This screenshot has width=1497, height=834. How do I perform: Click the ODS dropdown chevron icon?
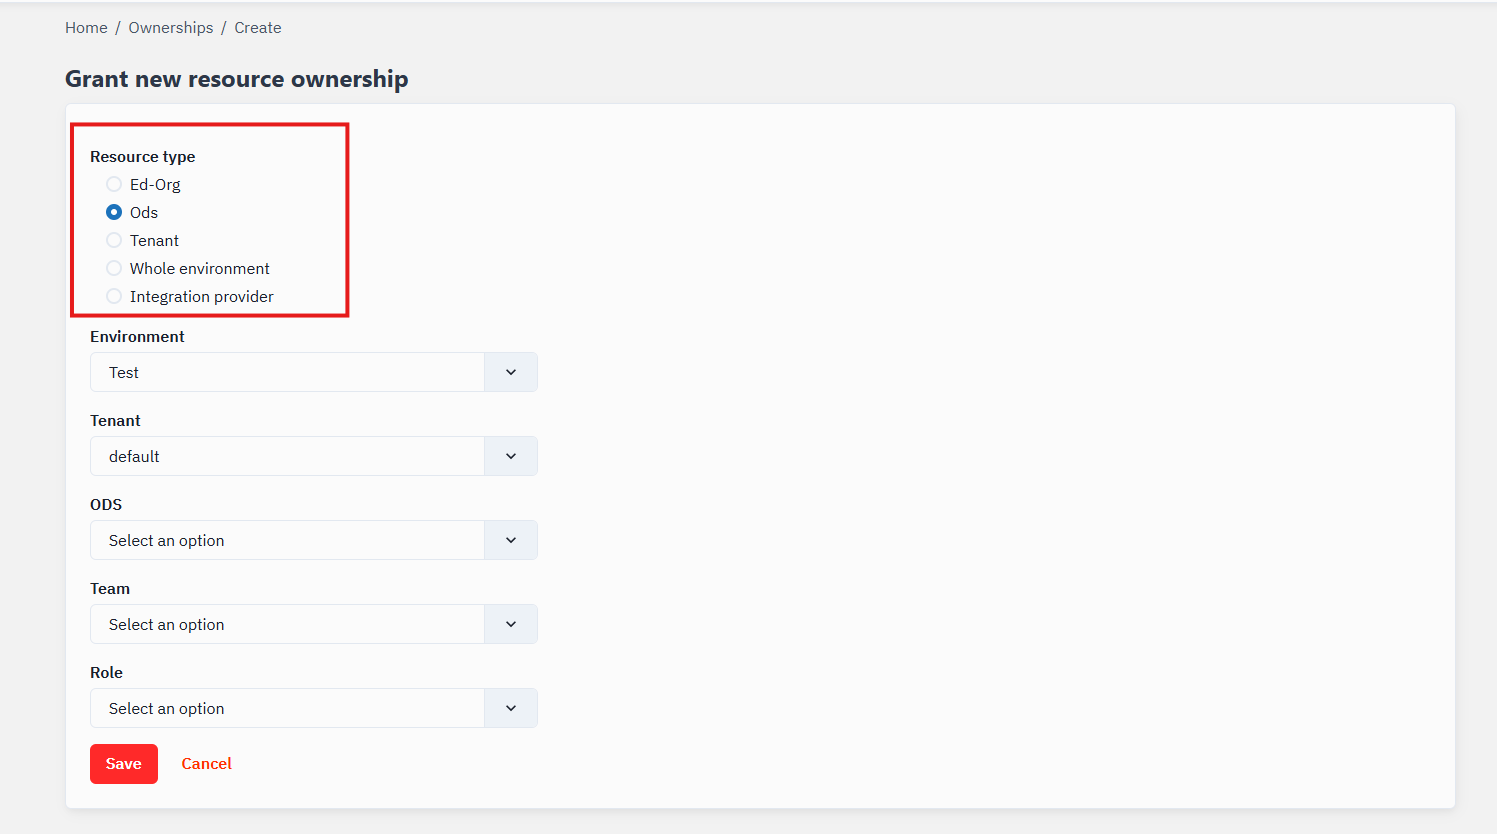(x=511, y=540)
